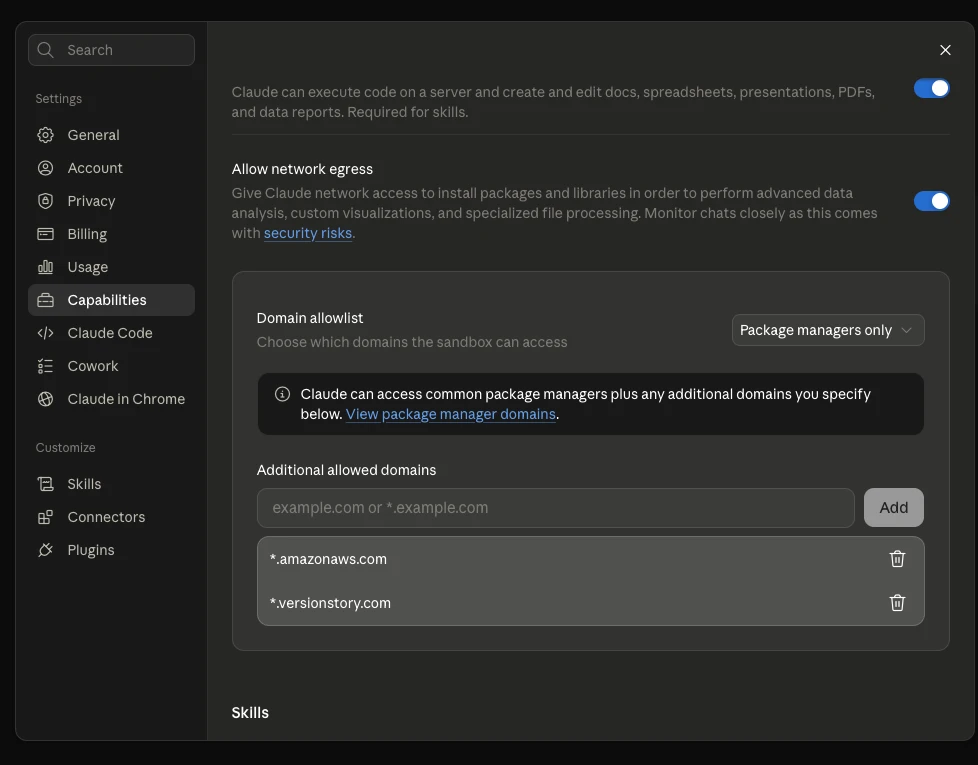The width and height of the screenshot is (978, 765).
Task: Open View package manager domains link
Action: [450, 414]
